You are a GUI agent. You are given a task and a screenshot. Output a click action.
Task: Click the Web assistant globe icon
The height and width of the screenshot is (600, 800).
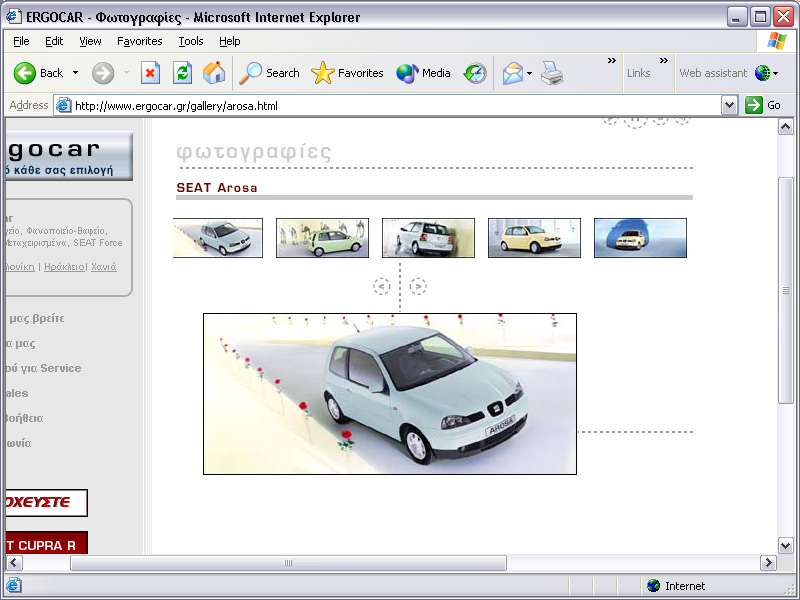[x=762, y=73]
